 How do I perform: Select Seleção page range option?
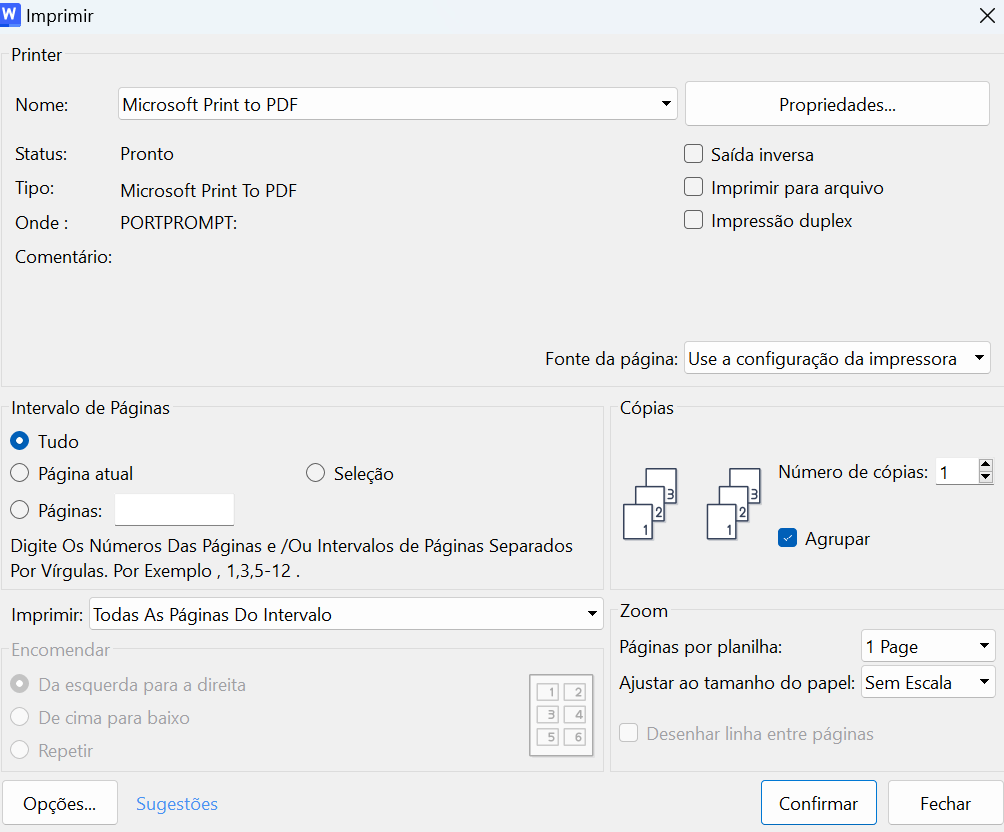coord(316,473)
